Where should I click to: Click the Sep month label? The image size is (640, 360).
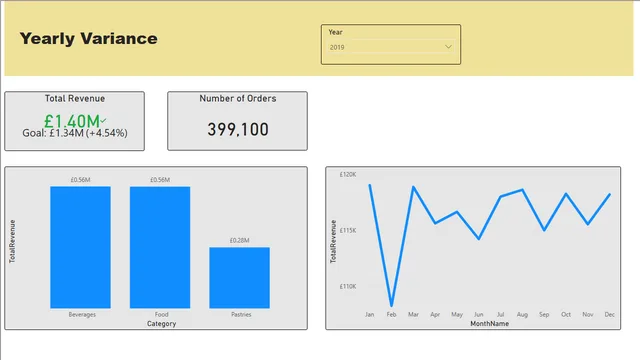(x=544, y=315)
